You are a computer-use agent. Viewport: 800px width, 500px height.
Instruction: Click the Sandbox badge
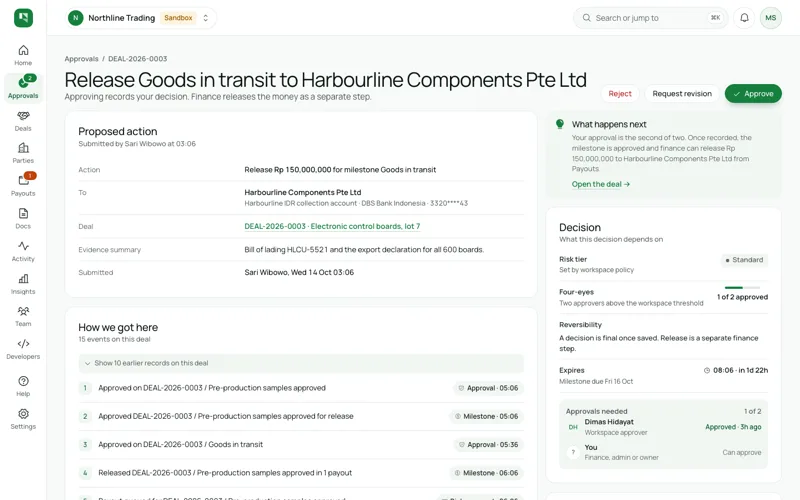click(x=178, y=18)
